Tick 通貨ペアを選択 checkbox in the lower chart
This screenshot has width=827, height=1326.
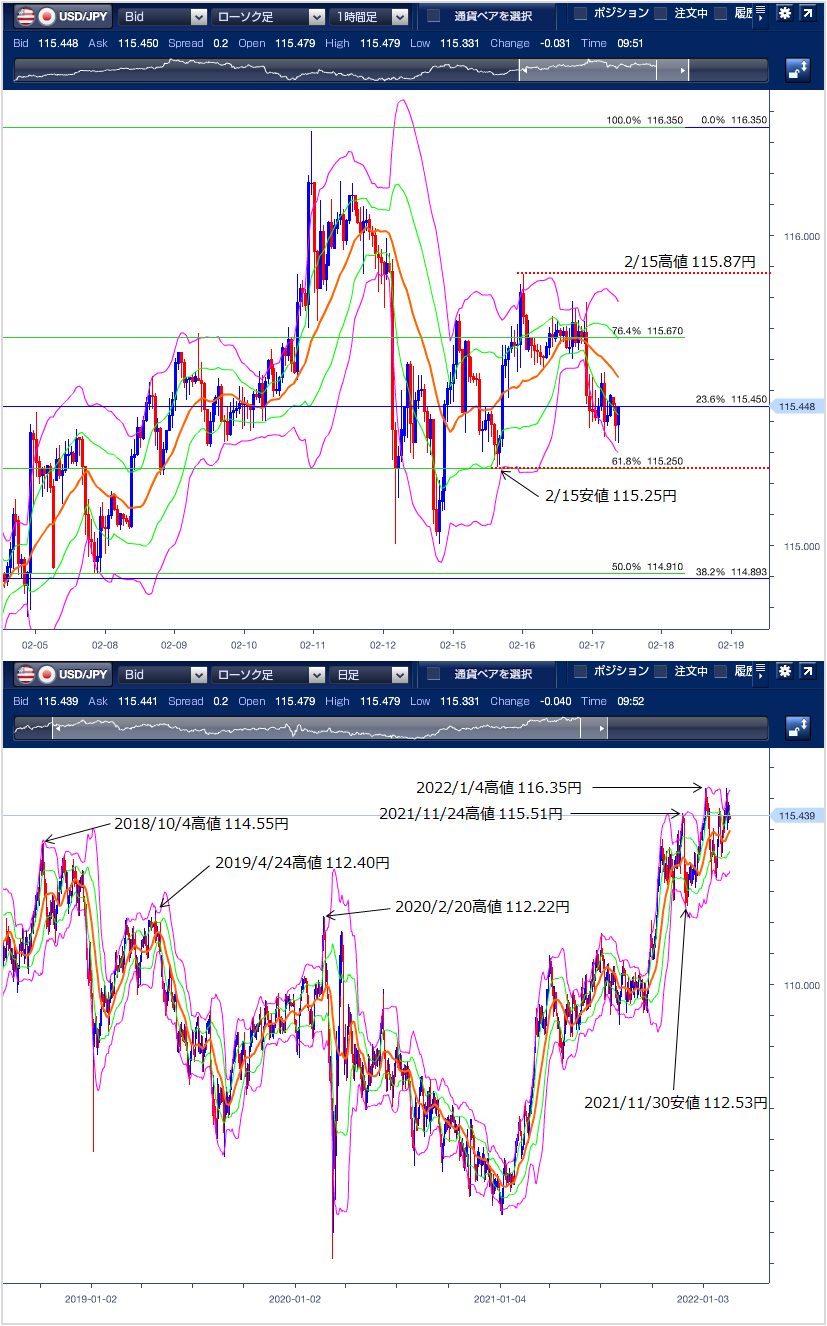click(x=434, y=674)
